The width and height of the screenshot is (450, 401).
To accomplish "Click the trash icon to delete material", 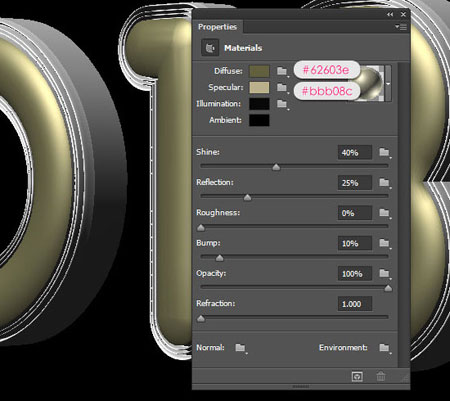I will coord(381,377).
